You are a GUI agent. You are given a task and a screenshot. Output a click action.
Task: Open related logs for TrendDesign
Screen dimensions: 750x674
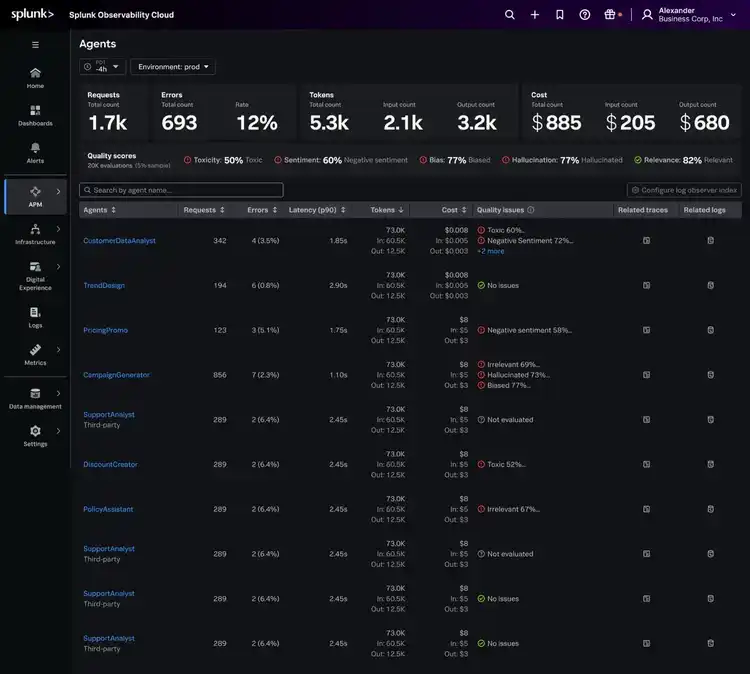pos(711,285)
